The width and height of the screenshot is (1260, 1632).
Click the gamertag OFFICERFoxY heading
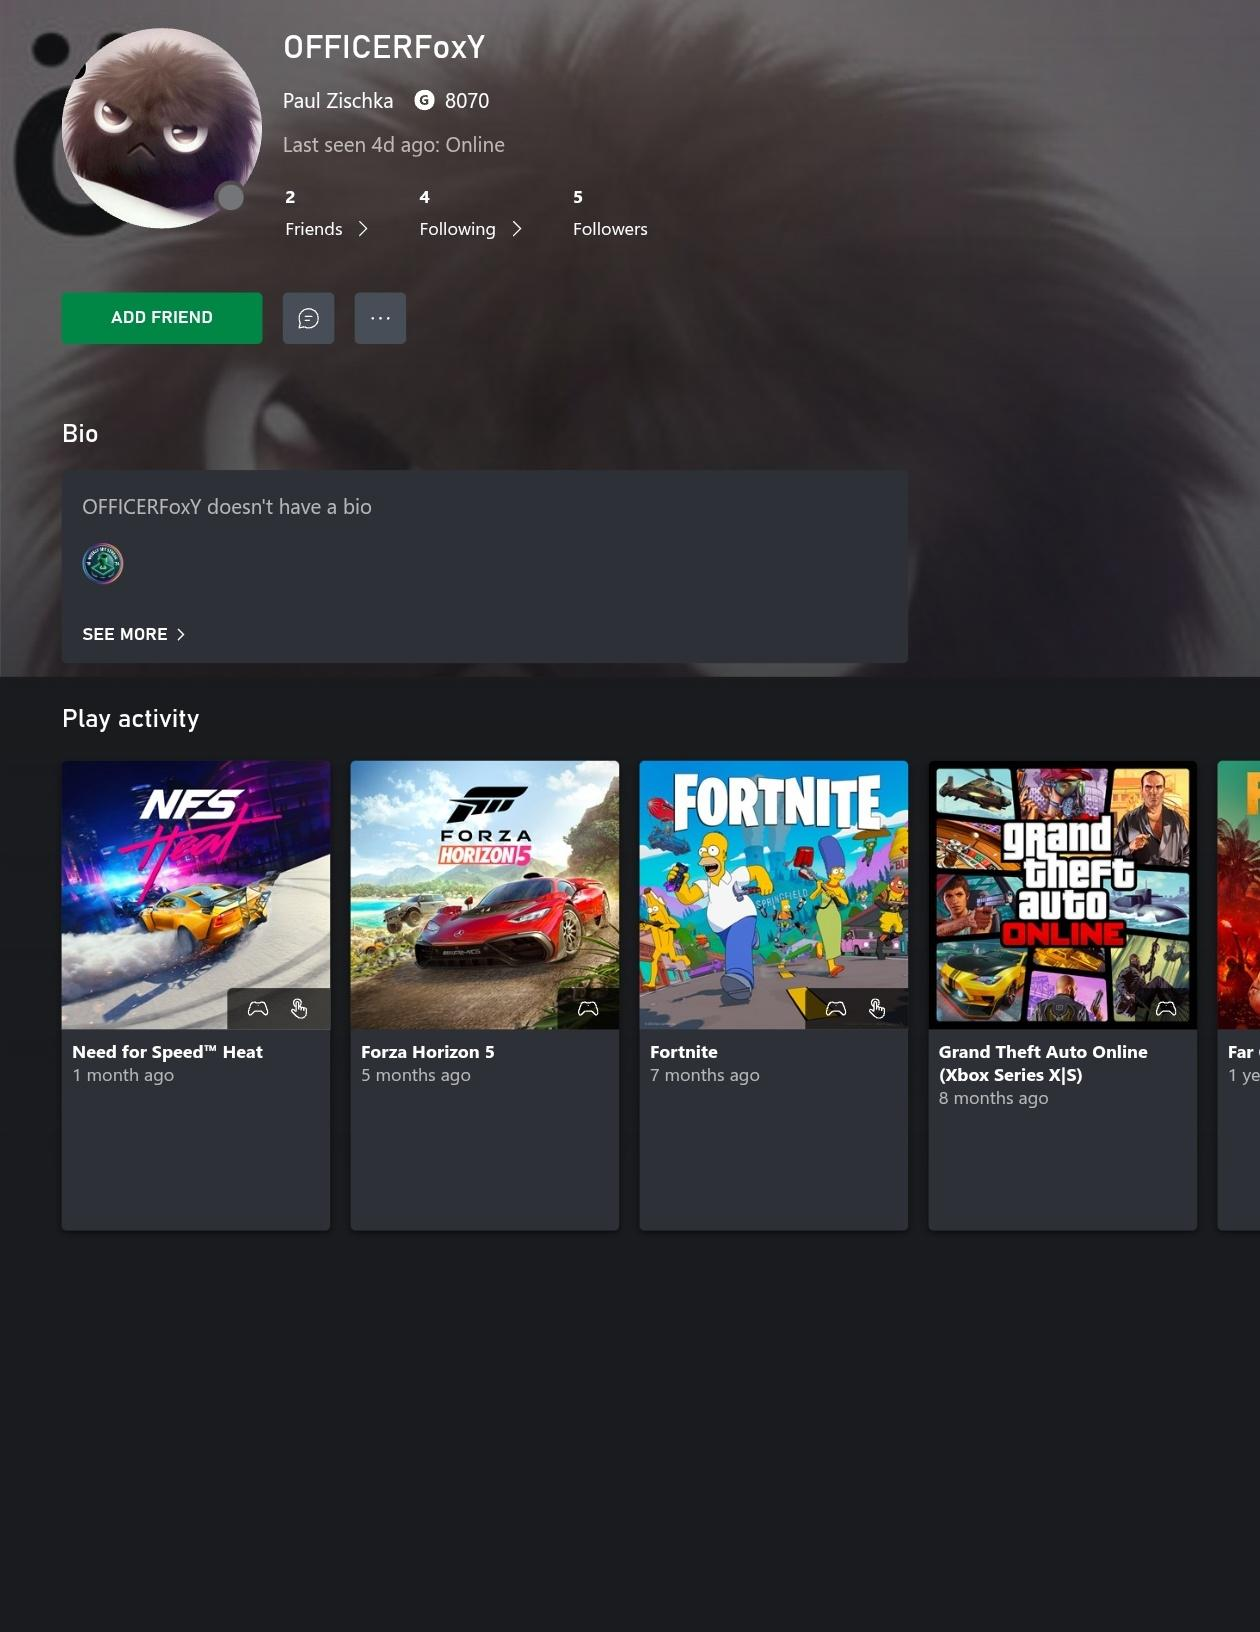(384, 47)
